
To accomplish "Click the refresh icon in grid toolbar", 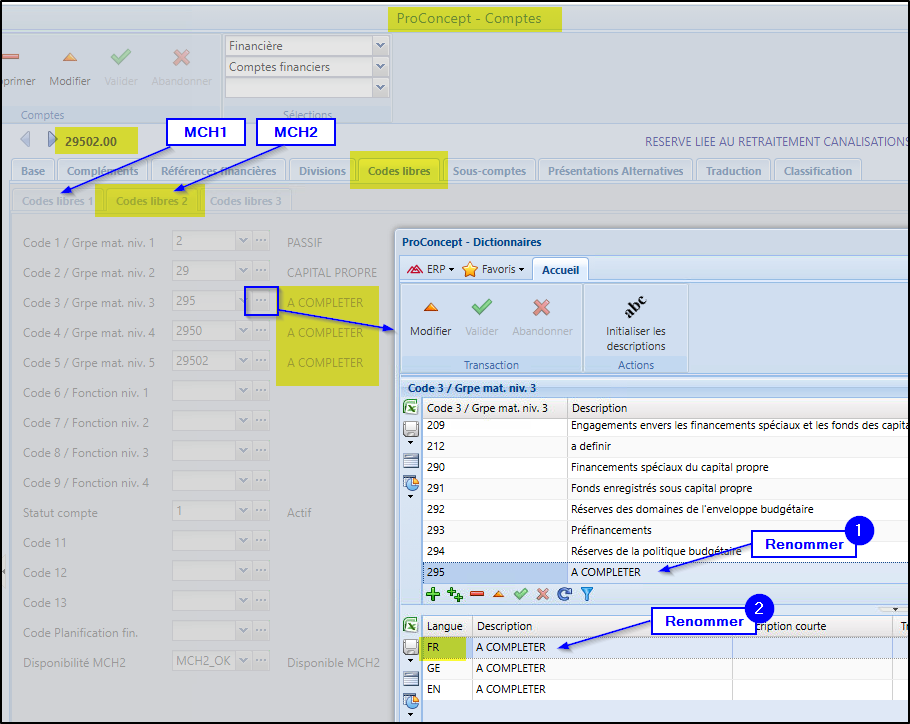I will 565,594.
